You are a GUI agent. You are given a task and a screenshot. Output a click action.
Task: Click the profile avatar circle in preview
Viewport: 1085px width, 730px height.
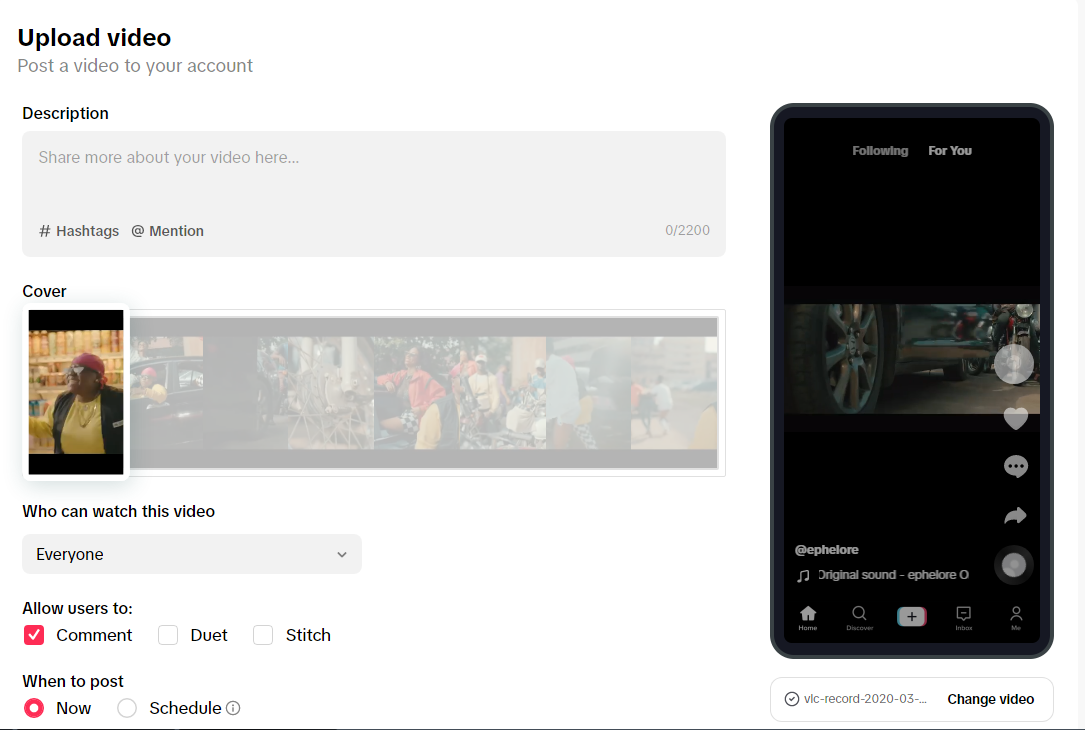tap(1014, 363)
